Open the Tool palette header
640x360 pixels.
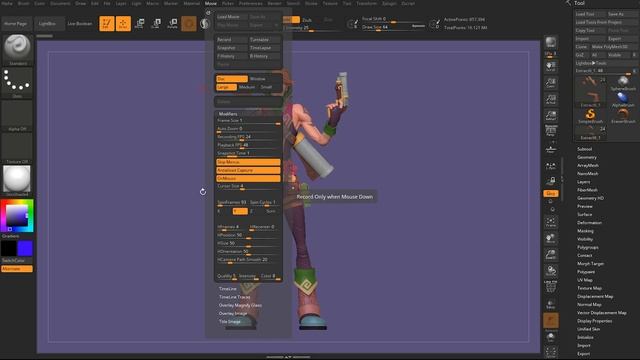[580, 3]
